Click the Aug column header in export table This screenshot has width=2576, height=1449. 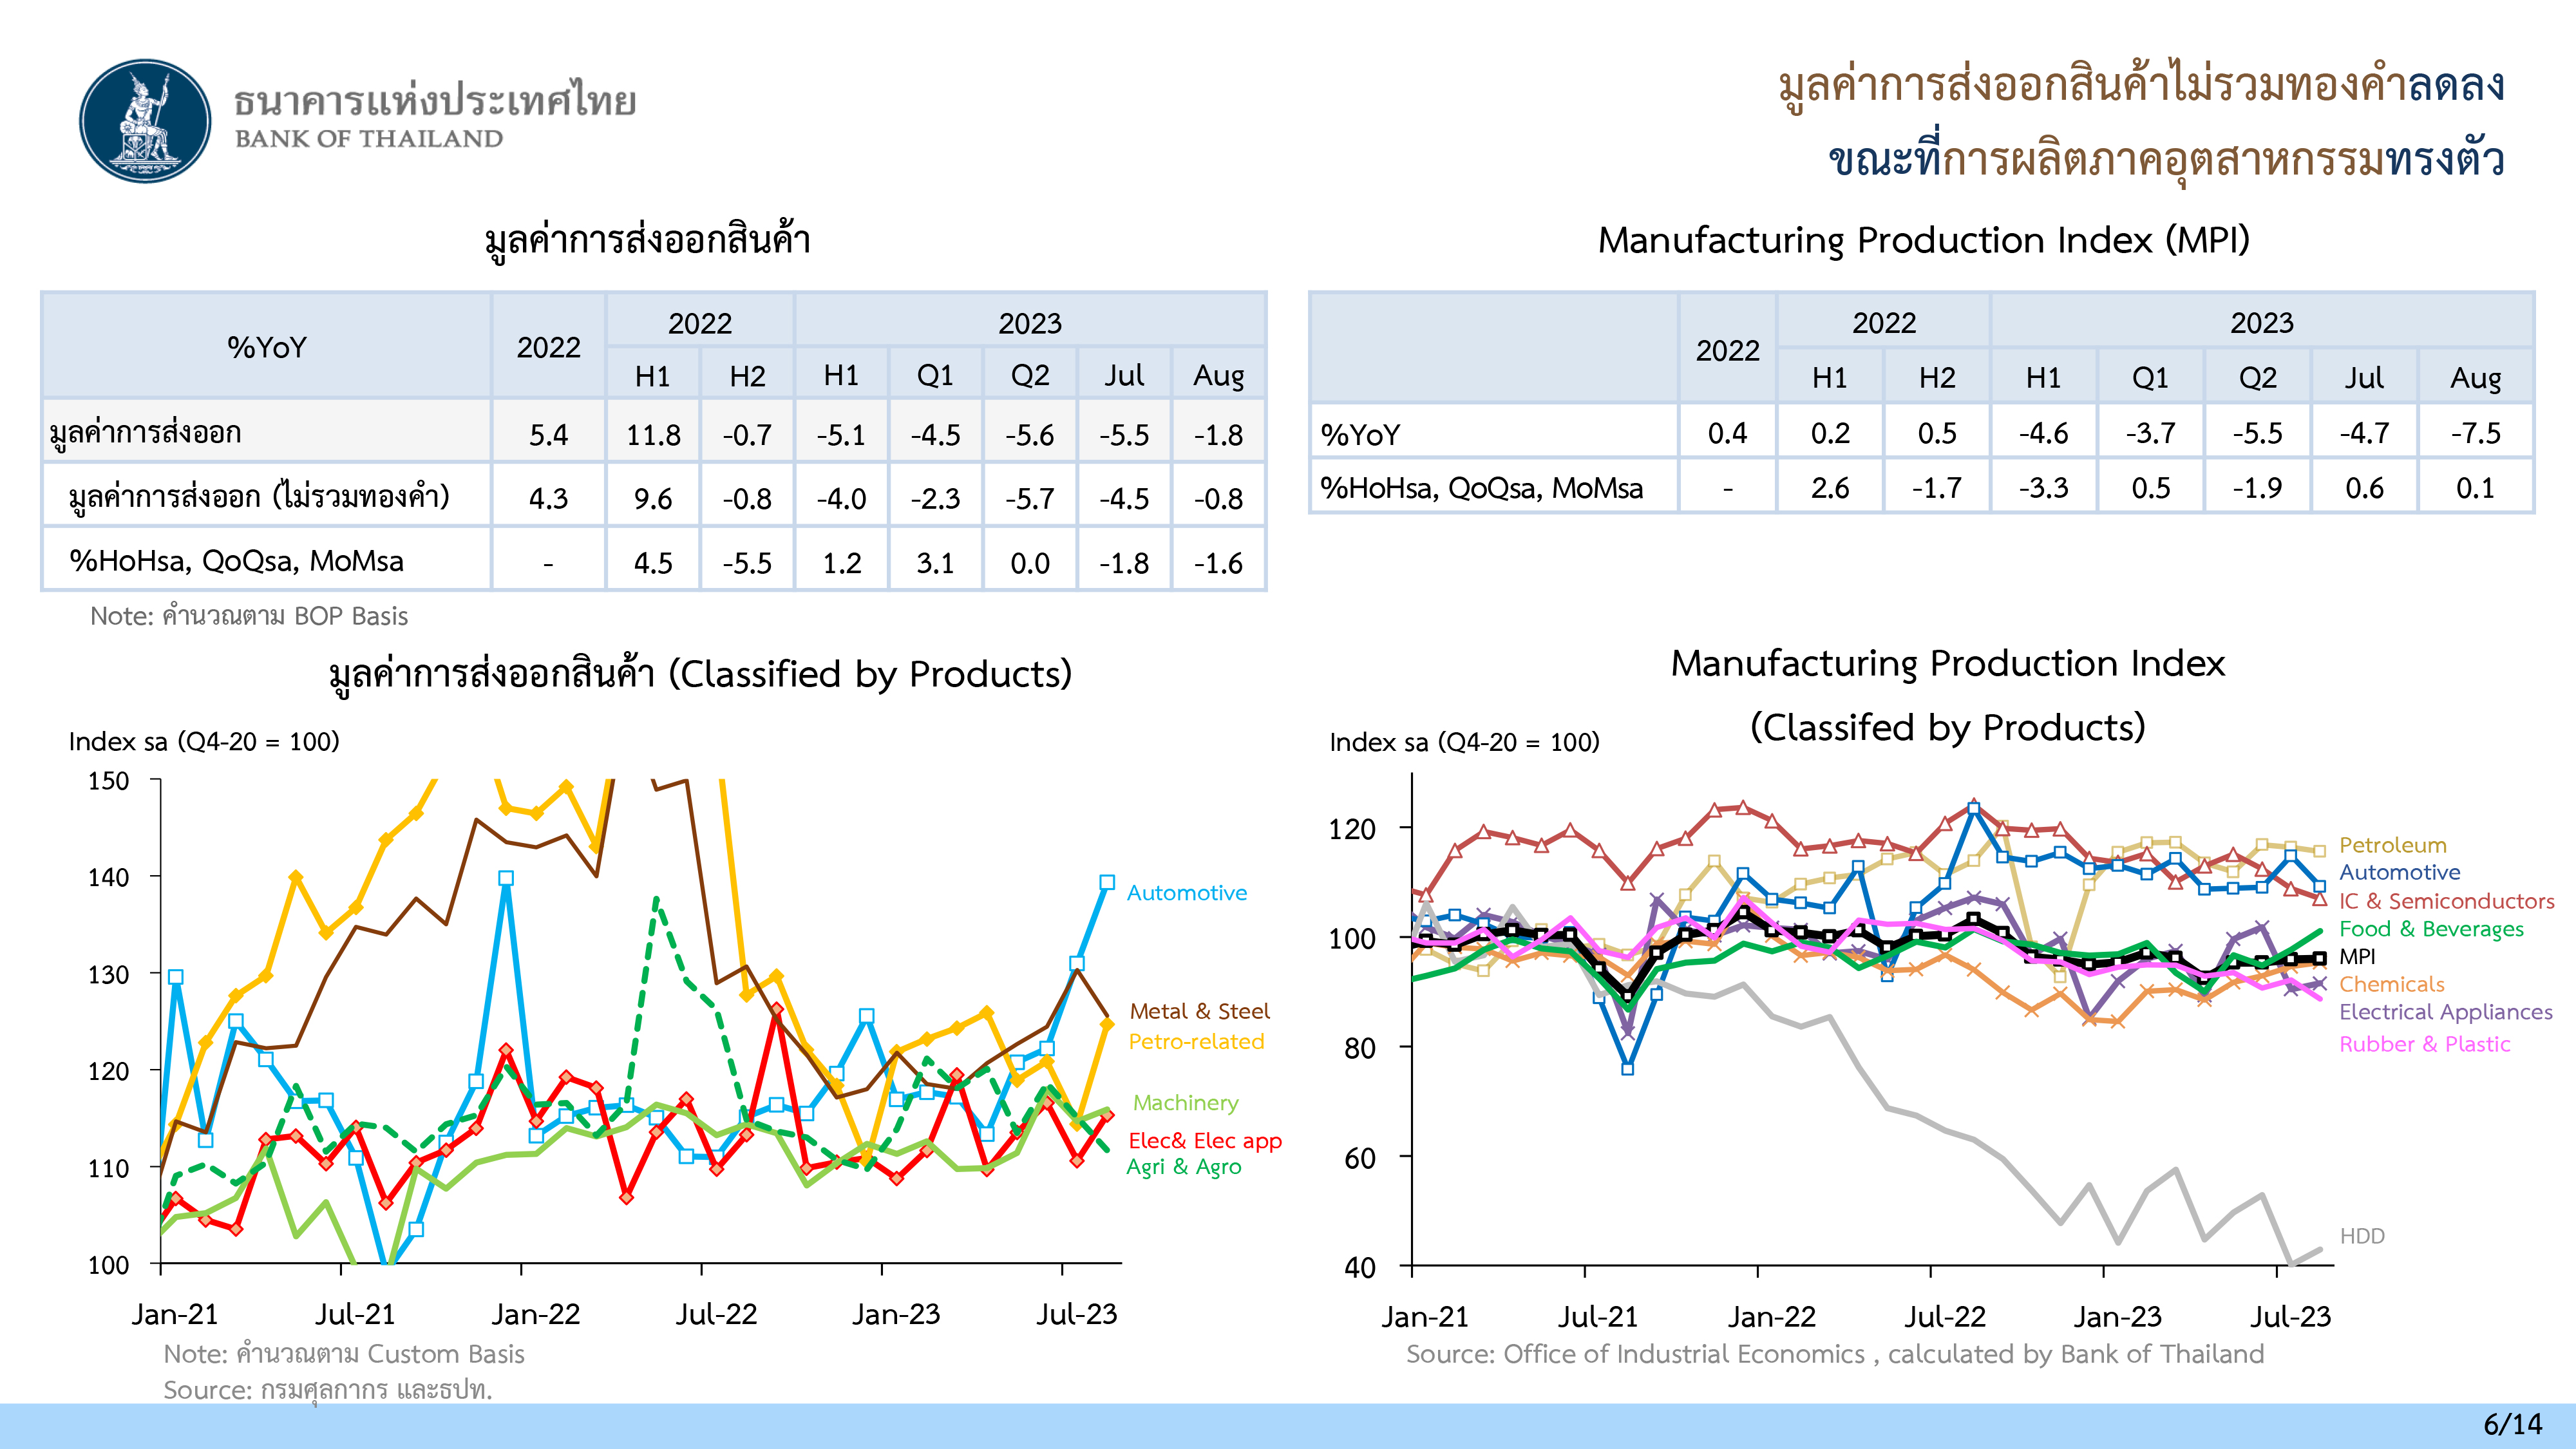[x=1218, y=376]
